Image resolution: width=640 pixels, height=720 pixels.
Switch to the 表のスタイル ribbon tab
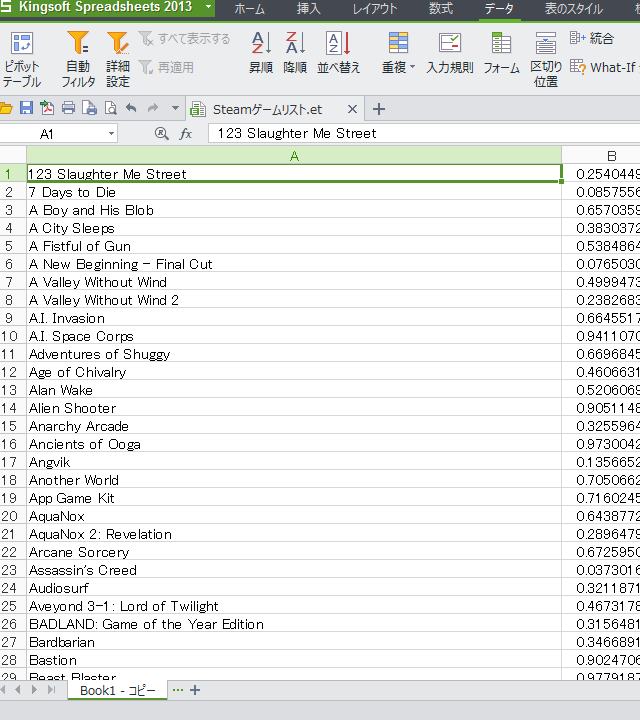(574, 9)
